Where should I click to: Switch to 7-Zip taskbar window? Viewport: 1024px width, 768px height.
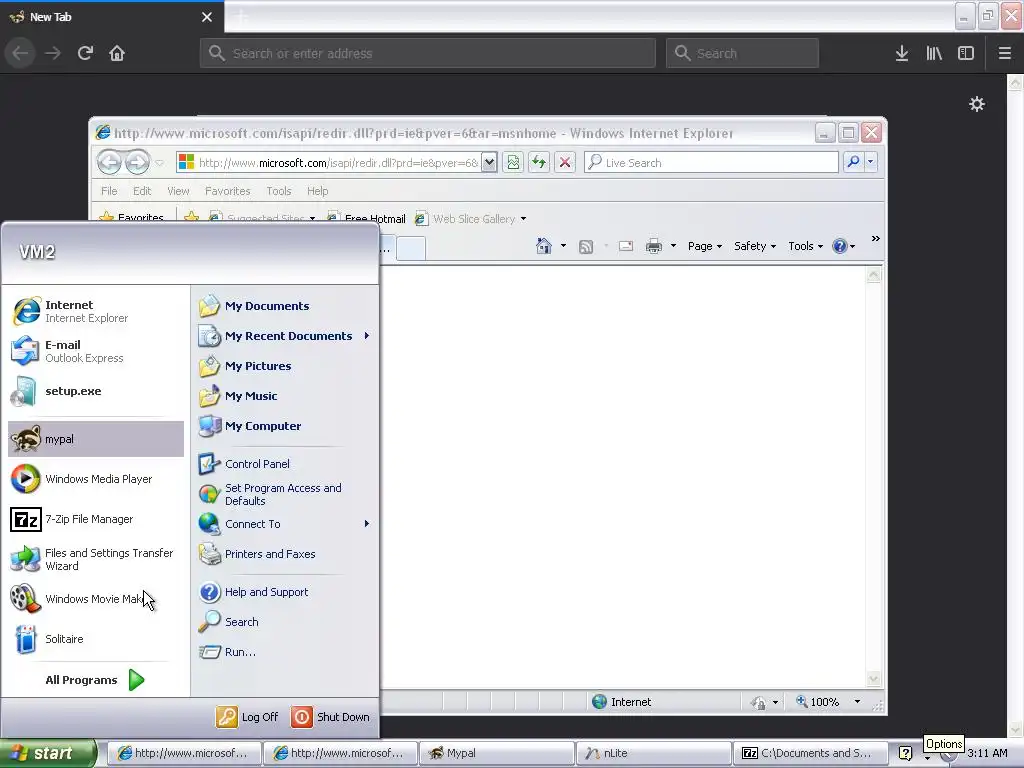[x=810, y=753]
